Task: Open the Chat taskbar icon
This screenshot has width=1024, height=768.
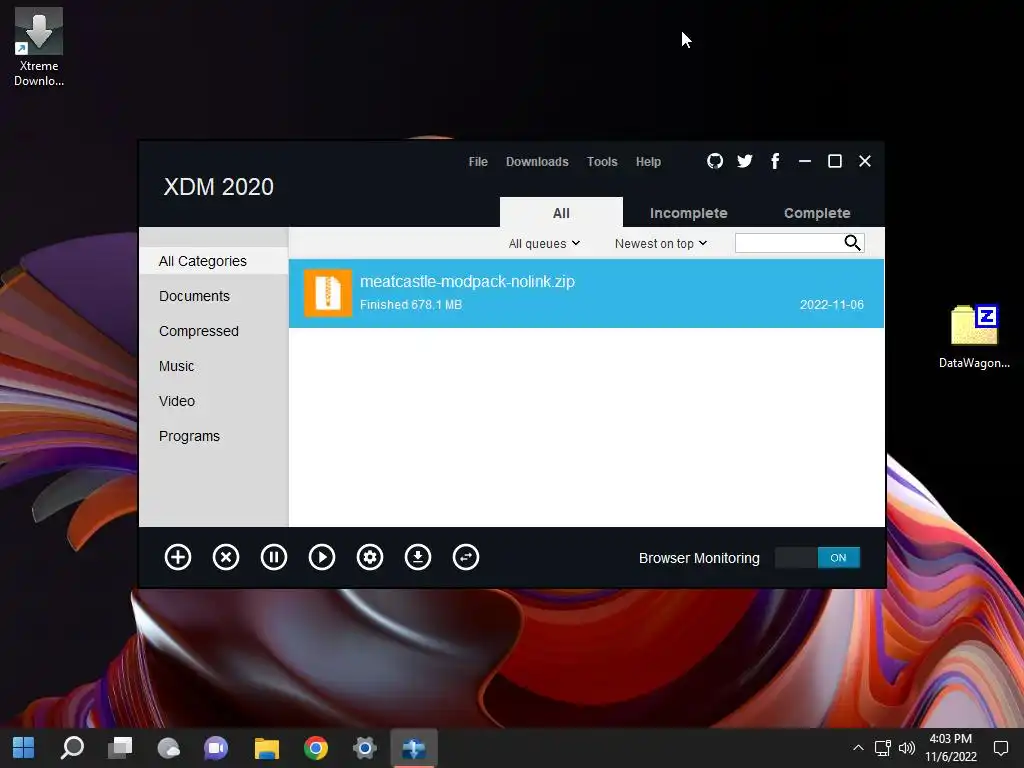Action: [x=217, y=748]
